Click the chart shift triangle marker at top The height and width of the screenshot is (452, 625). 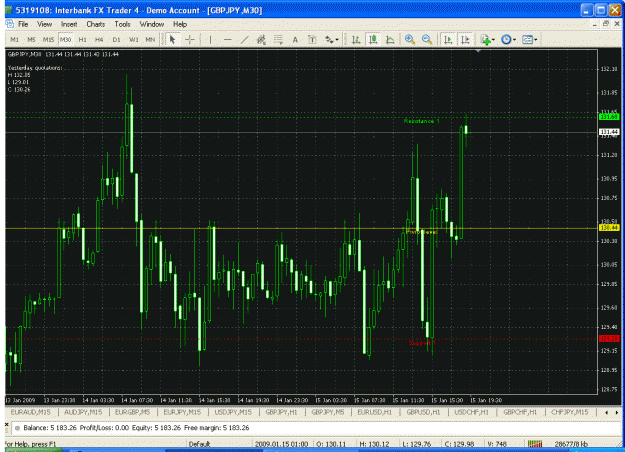tap(478, 51)
